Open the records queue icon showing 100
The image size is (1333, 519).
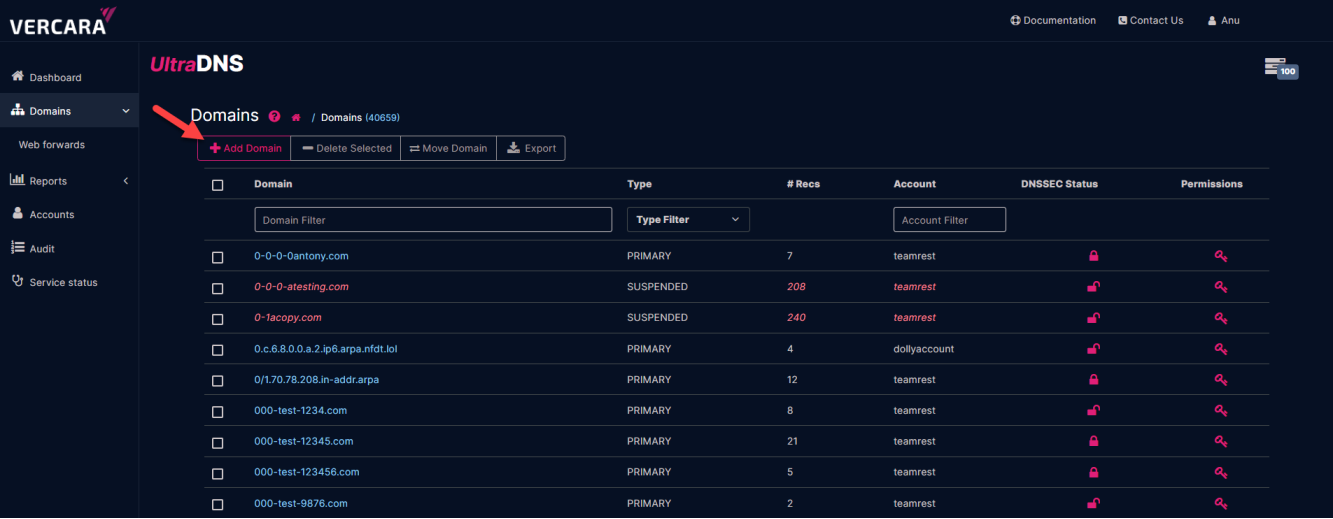click(x=1281, y=68)
